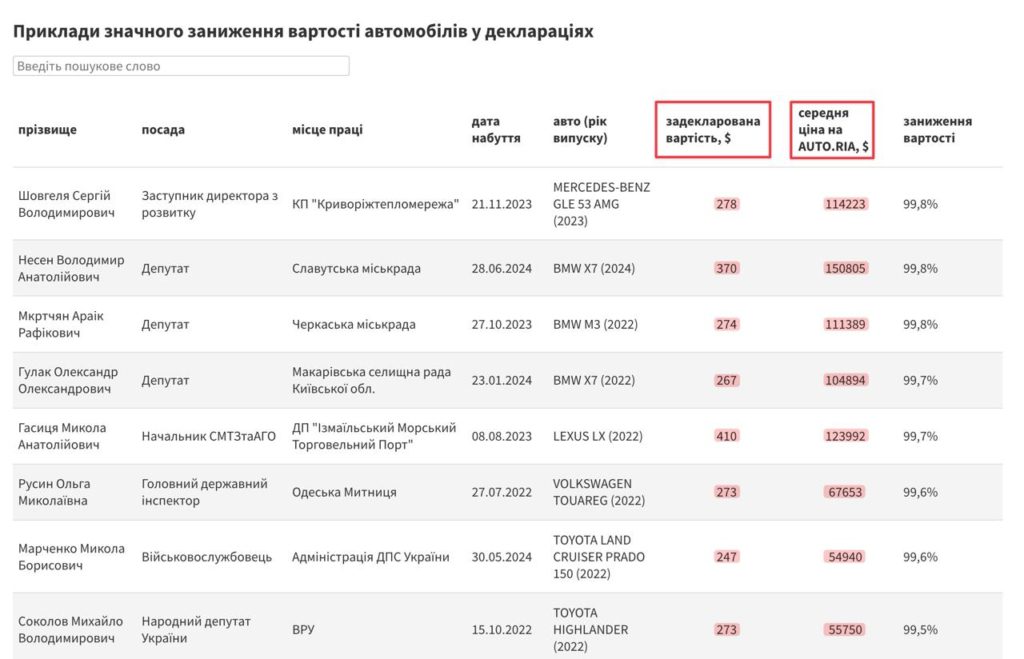Click the highlighted declared value 278
This screenshot has height=659, width=1024.
pos(726,204)
